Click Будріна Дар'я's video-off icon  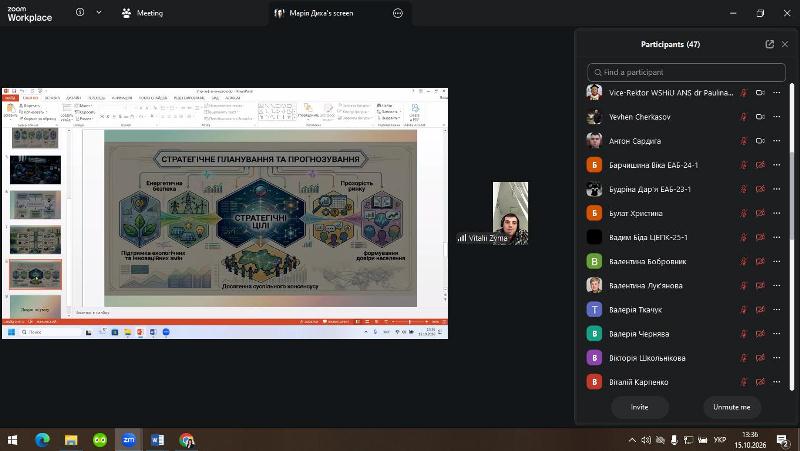click(x=760, y=189)
